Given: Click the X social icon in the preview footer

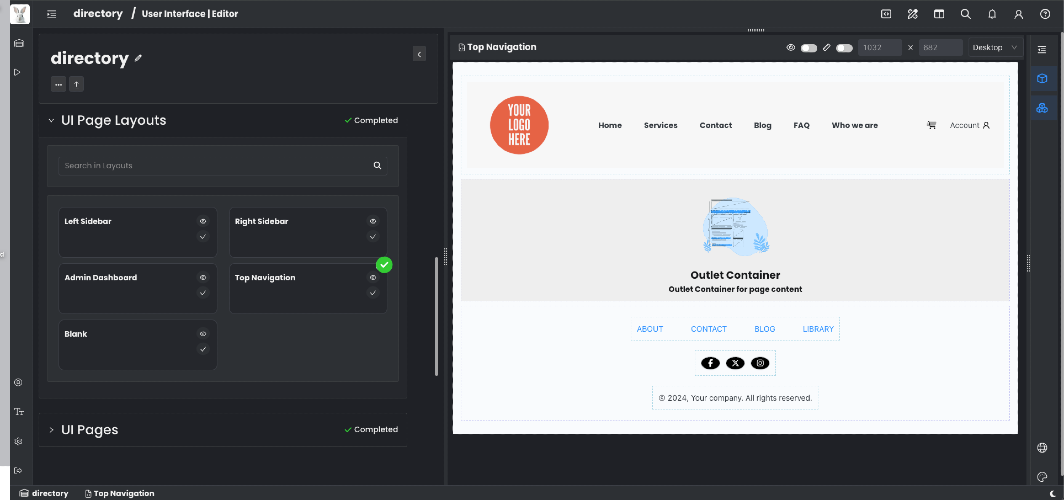Looking at the screenshot, I should pyautogui.click(x=736, y=363).
